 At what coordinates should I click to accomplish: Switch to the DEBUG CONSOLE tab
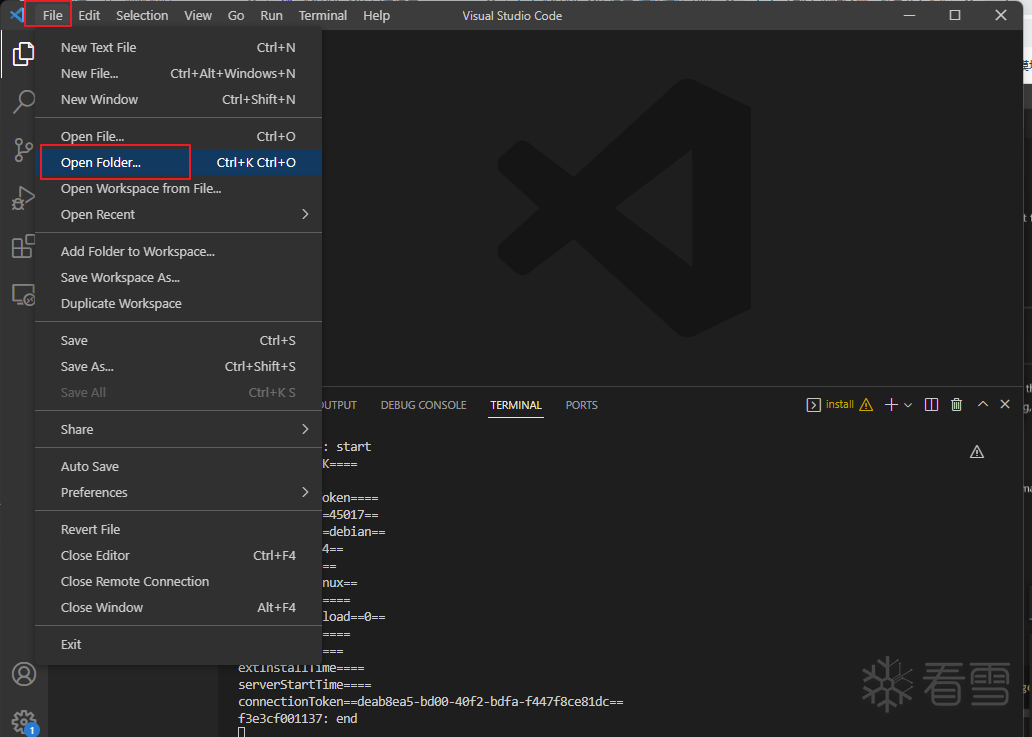coord(423,405)
